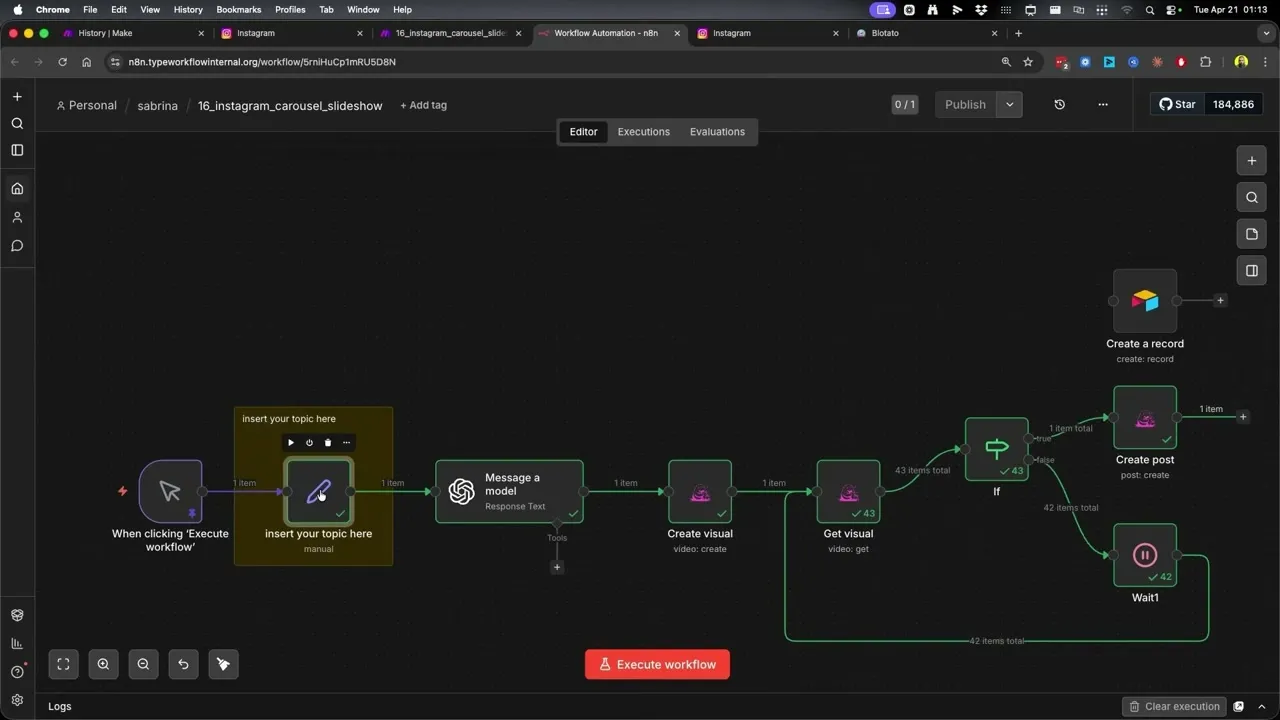Open a new Chrome tab
The height and width of the screenshot is (720, 1280).
click(1018, 33)
